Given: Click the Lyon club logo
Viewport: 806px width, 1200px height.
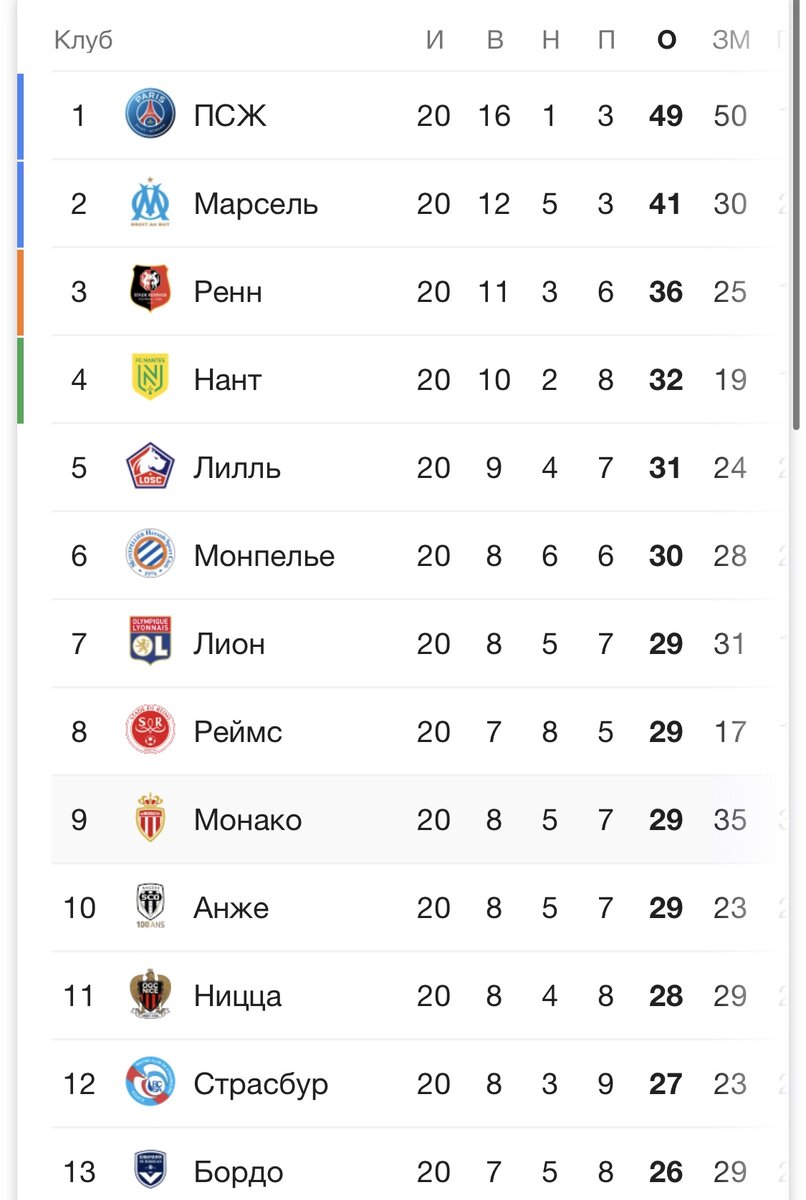Looking at the screenshot, I should coord(150,643).
